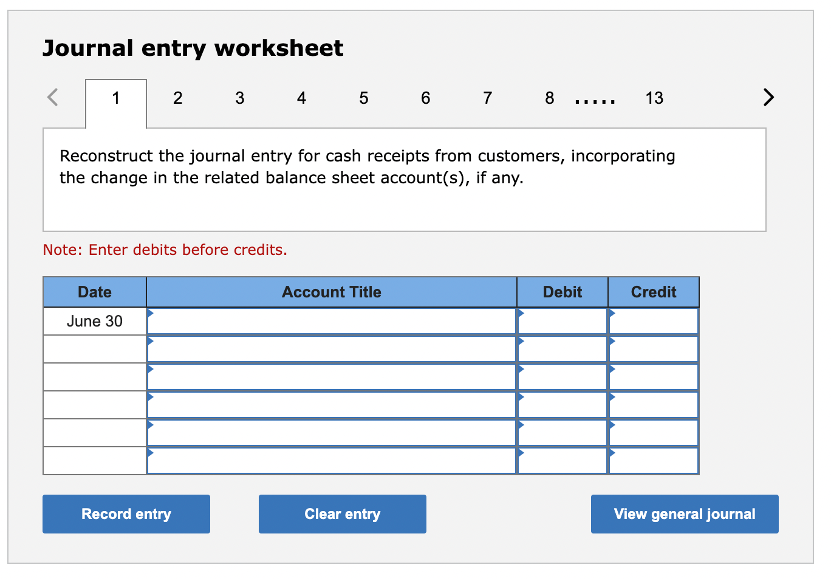Select the second row Credit marker
Screen dimensions: 832x580
tap(612, 342)
